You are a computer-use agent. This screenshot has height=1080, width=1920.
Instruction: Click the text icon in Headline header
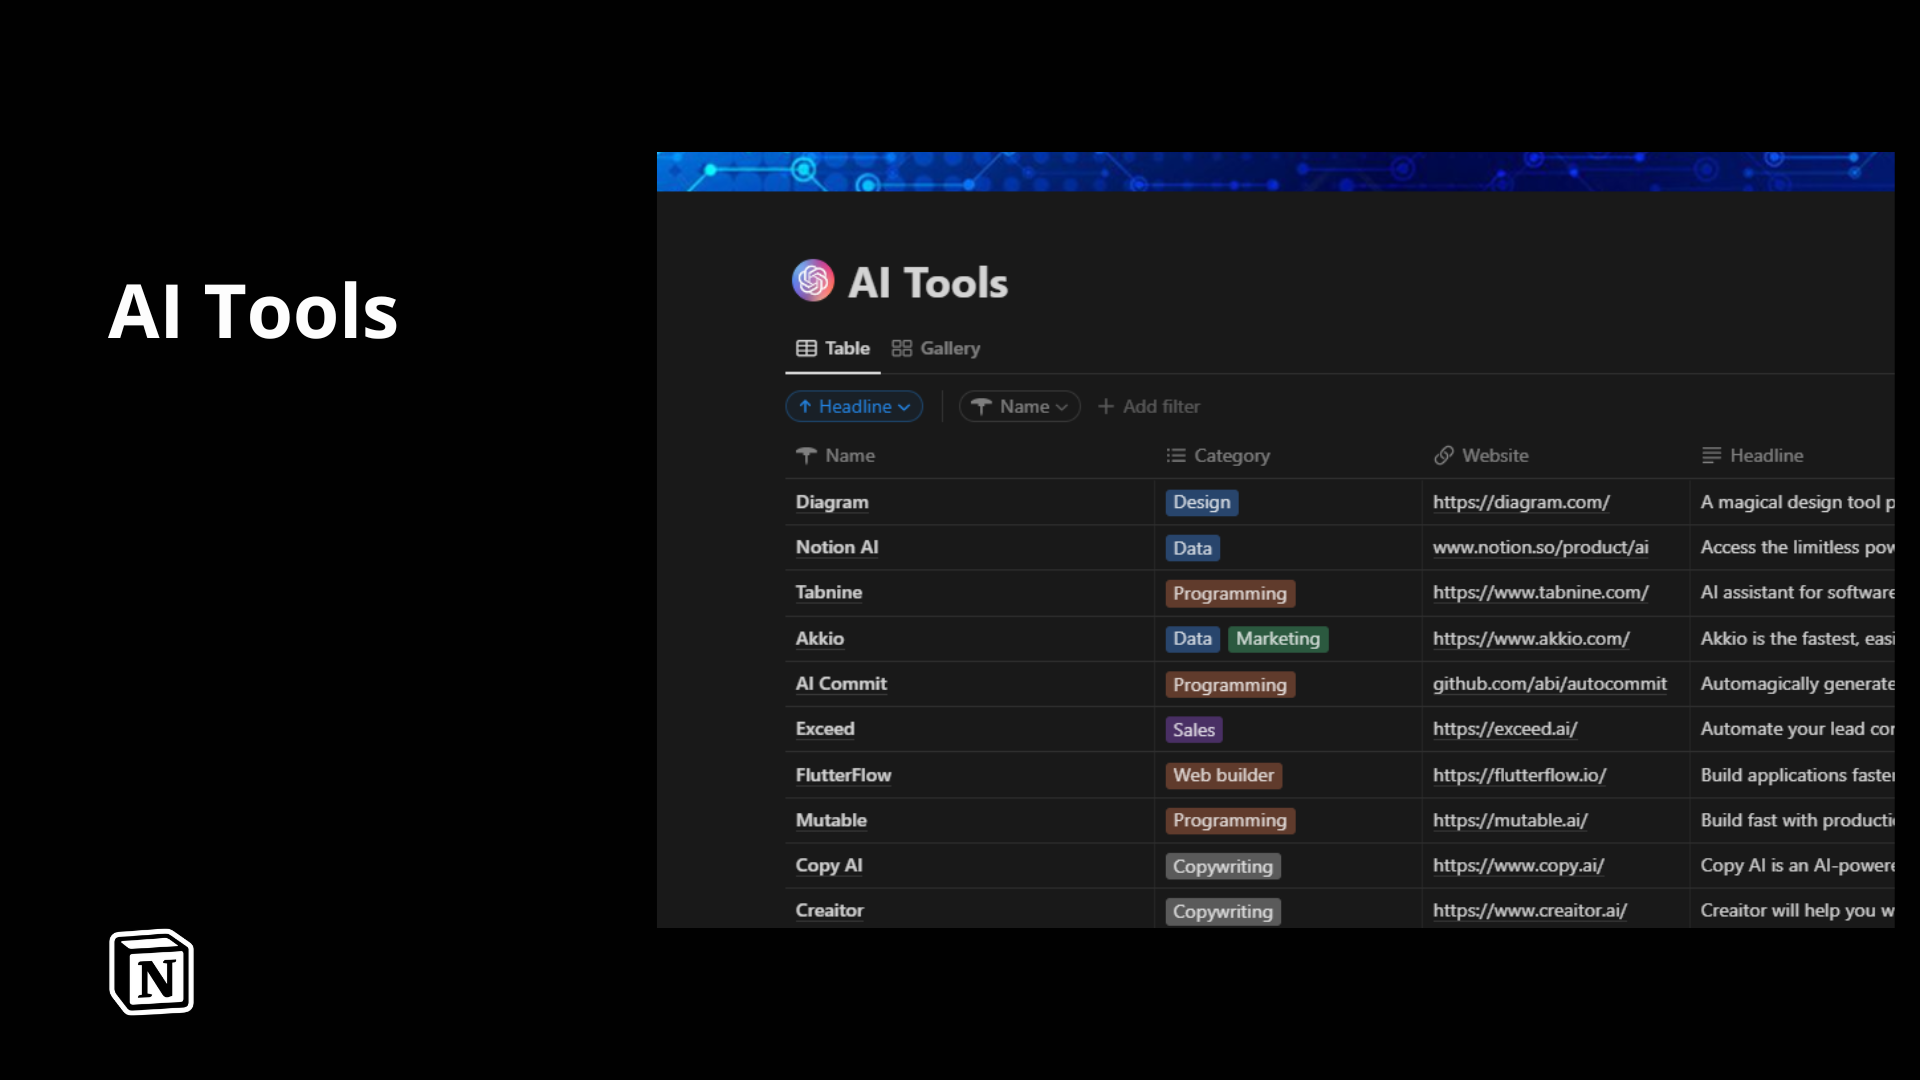tap(1712, 455)
